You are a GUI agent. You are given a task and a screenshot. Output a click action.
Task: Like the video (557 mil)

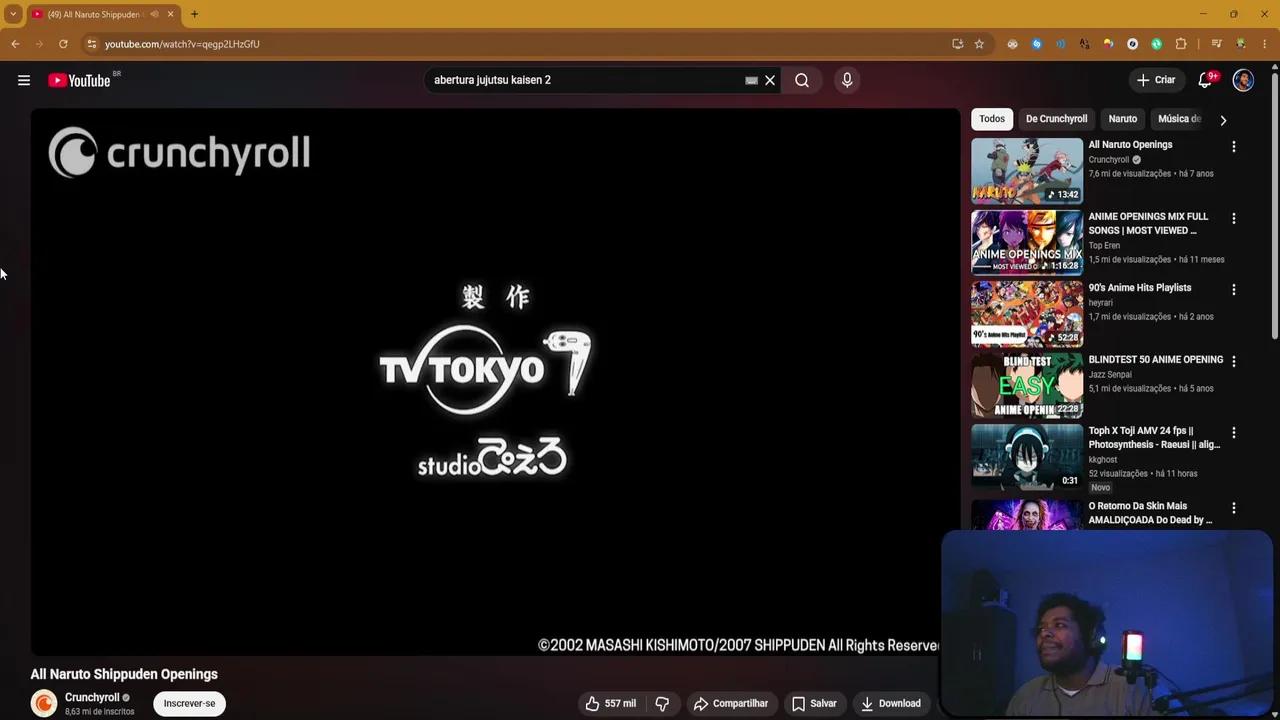tap(611, 704)
